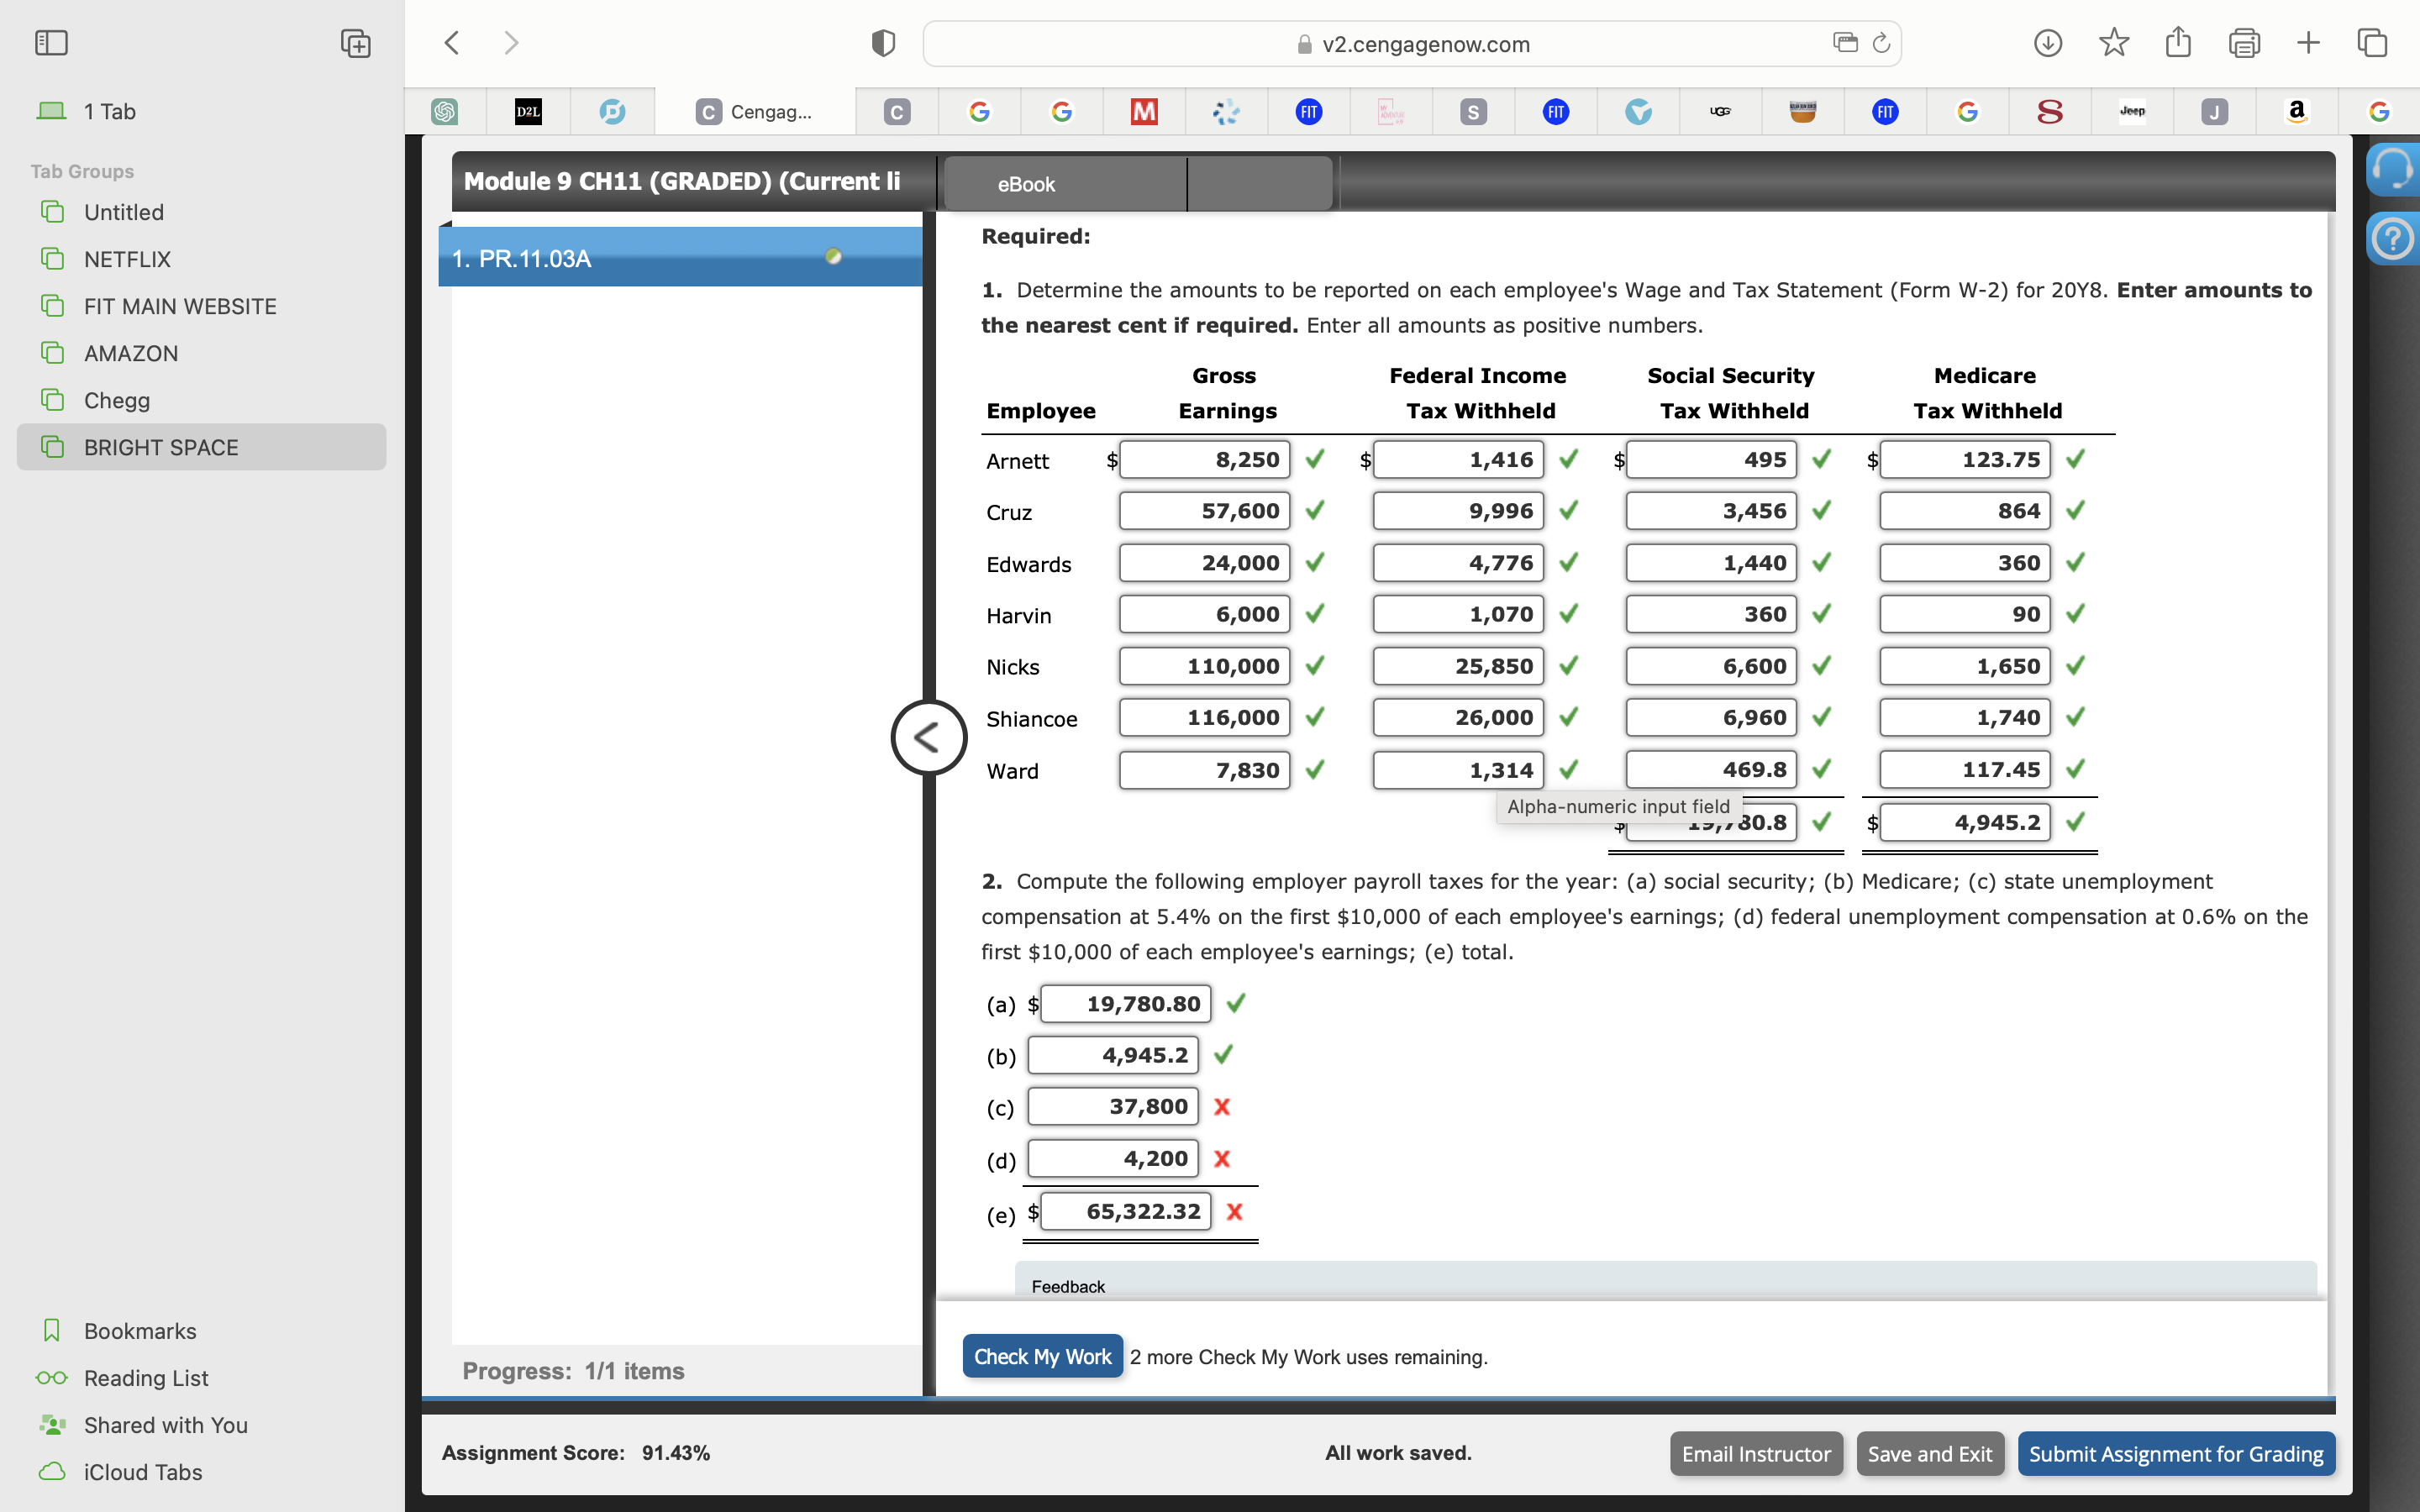
Task: Show all tabs with the tab overview icon
Action: (x=2372, y=43)
